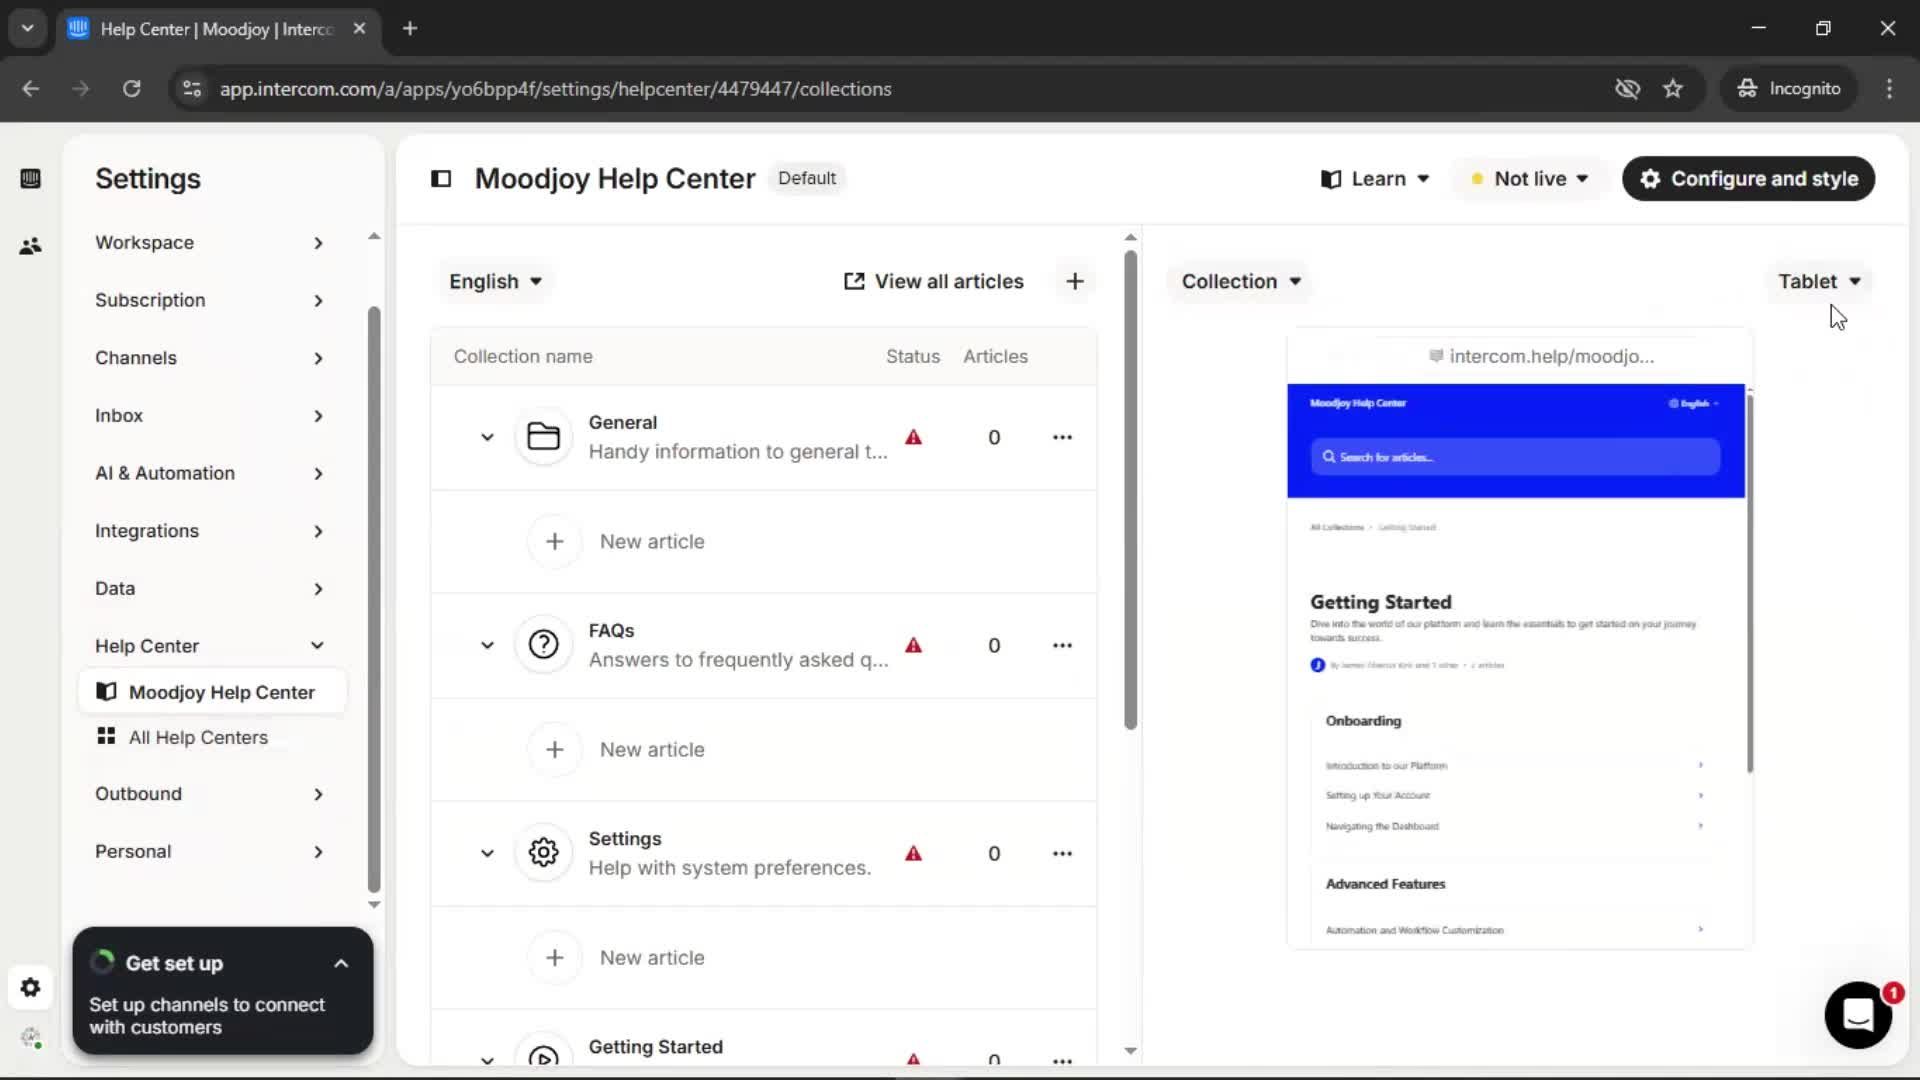Collapse the Settings collection row

point(487,853)
